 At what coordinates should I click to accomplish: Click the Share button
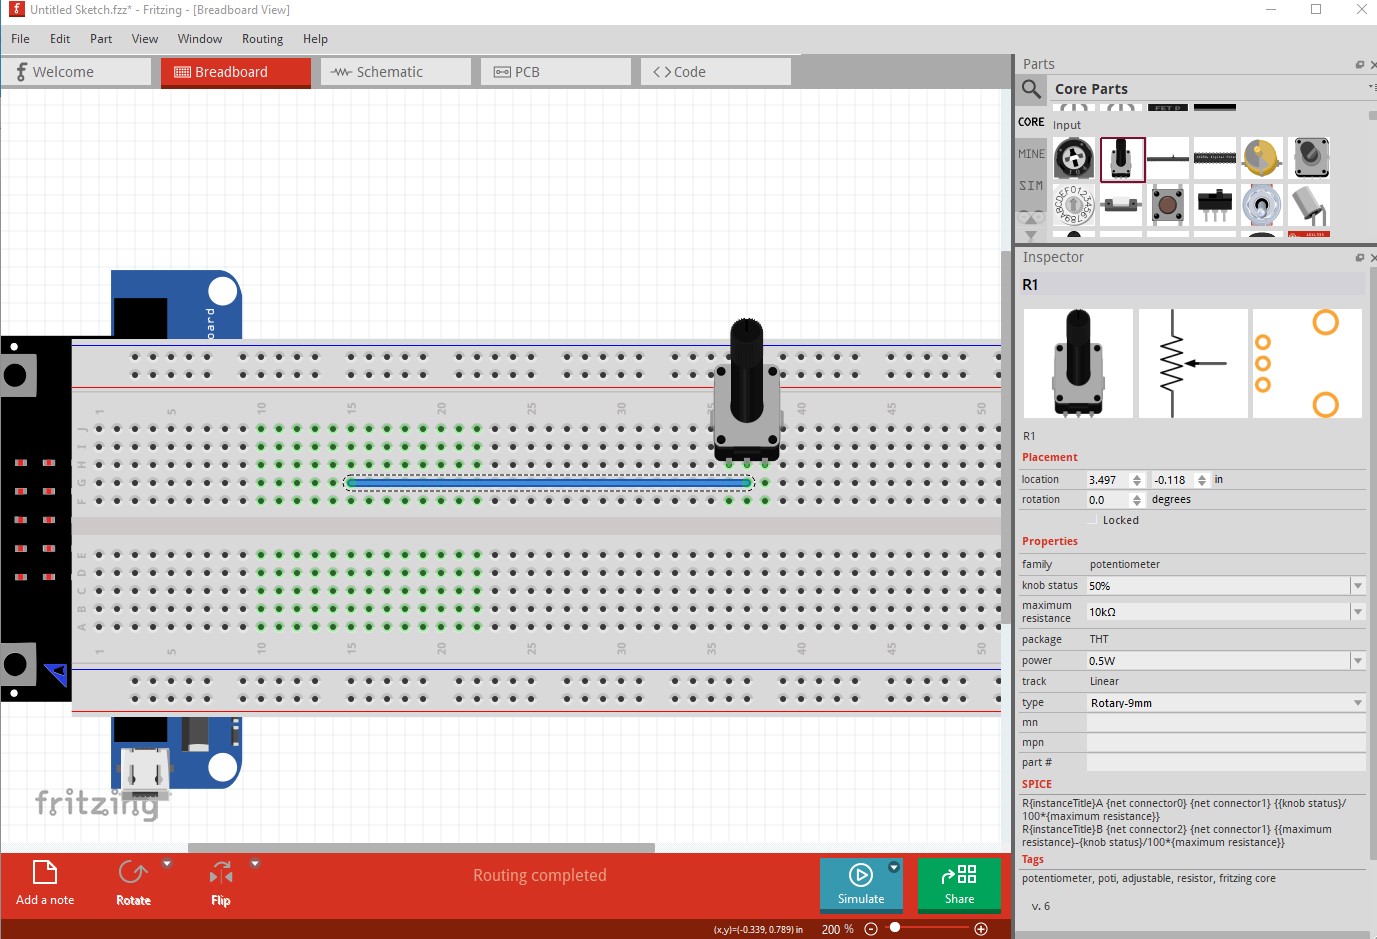click(959, 884)
